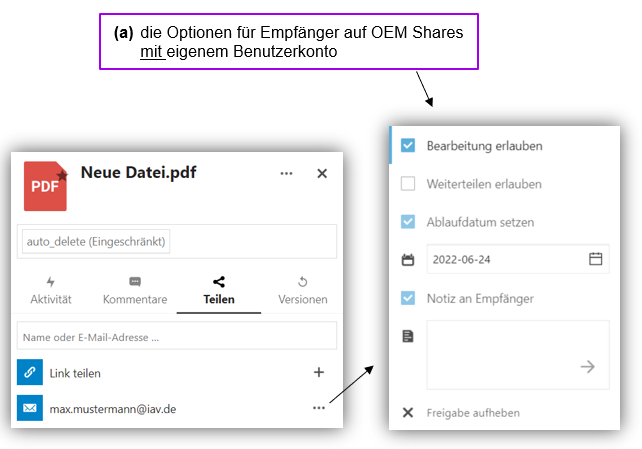Screen dimensions: 642x449
Task: Click the Name oder E-Mail-Adresse field
Action: [177, 336]
